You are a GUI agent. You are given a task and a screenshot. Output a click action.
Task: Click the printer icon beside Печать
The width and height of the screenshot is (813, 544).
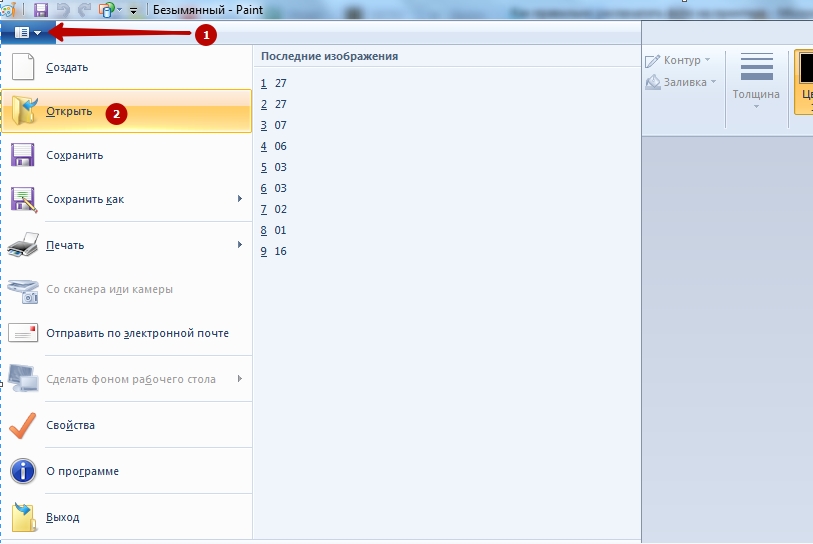tap(23, 245)
